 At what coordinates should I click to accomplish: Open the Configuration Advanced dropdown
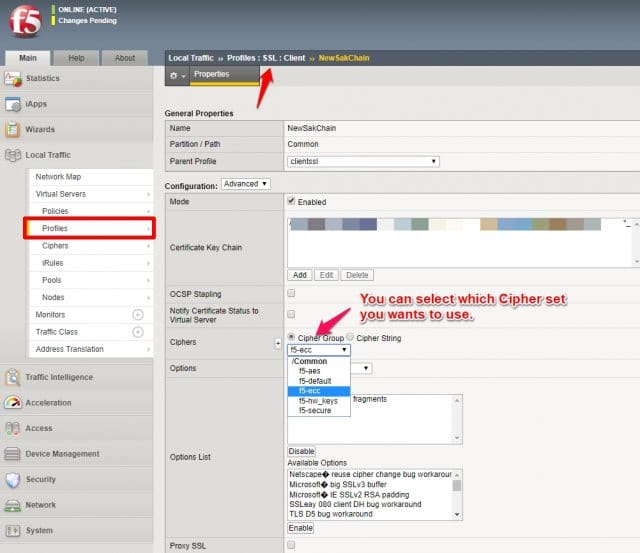[x=245, y=184]
